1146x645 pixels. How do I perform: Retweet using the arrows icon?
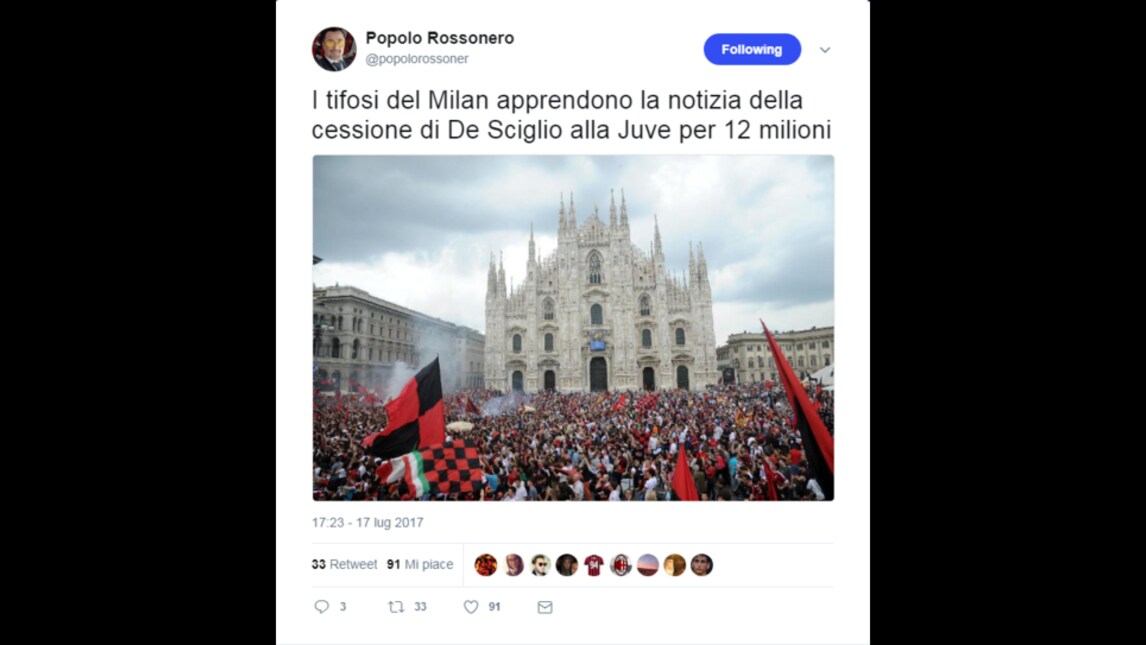pyautogui.click(x=396, y=606)
